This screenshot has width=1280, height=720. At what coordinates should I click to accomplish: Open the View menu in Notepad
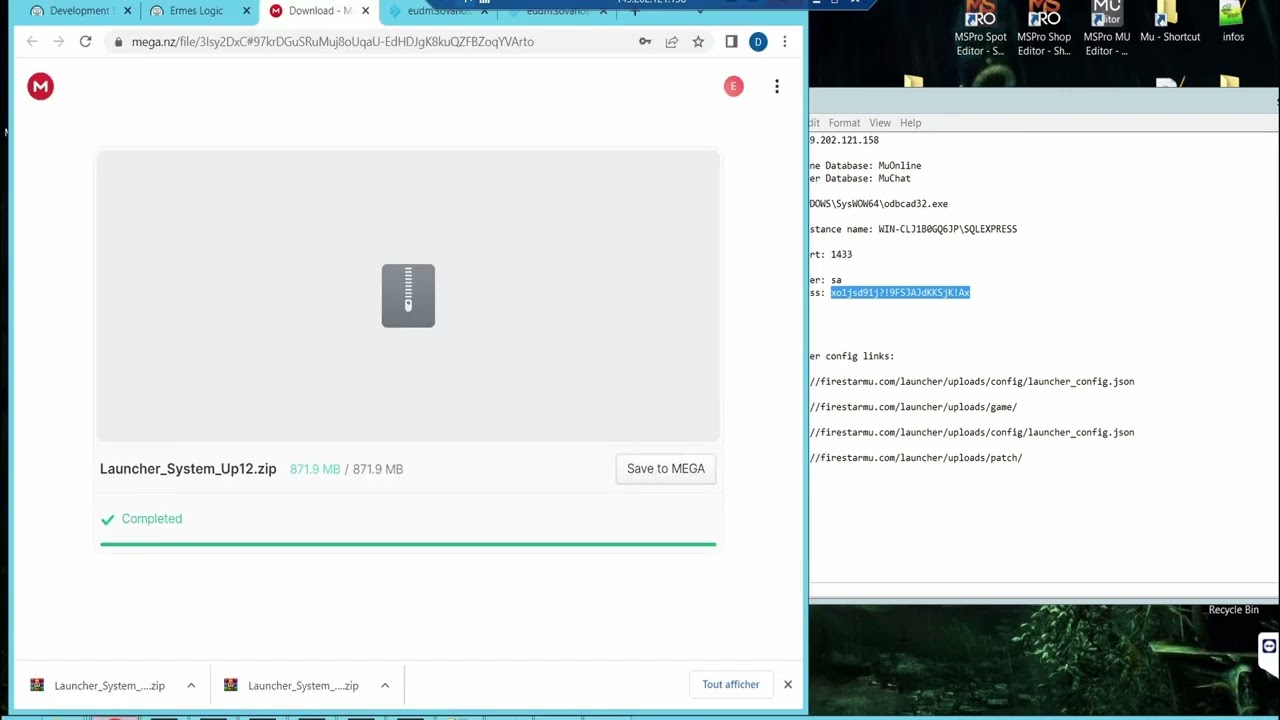click(880, 123)
